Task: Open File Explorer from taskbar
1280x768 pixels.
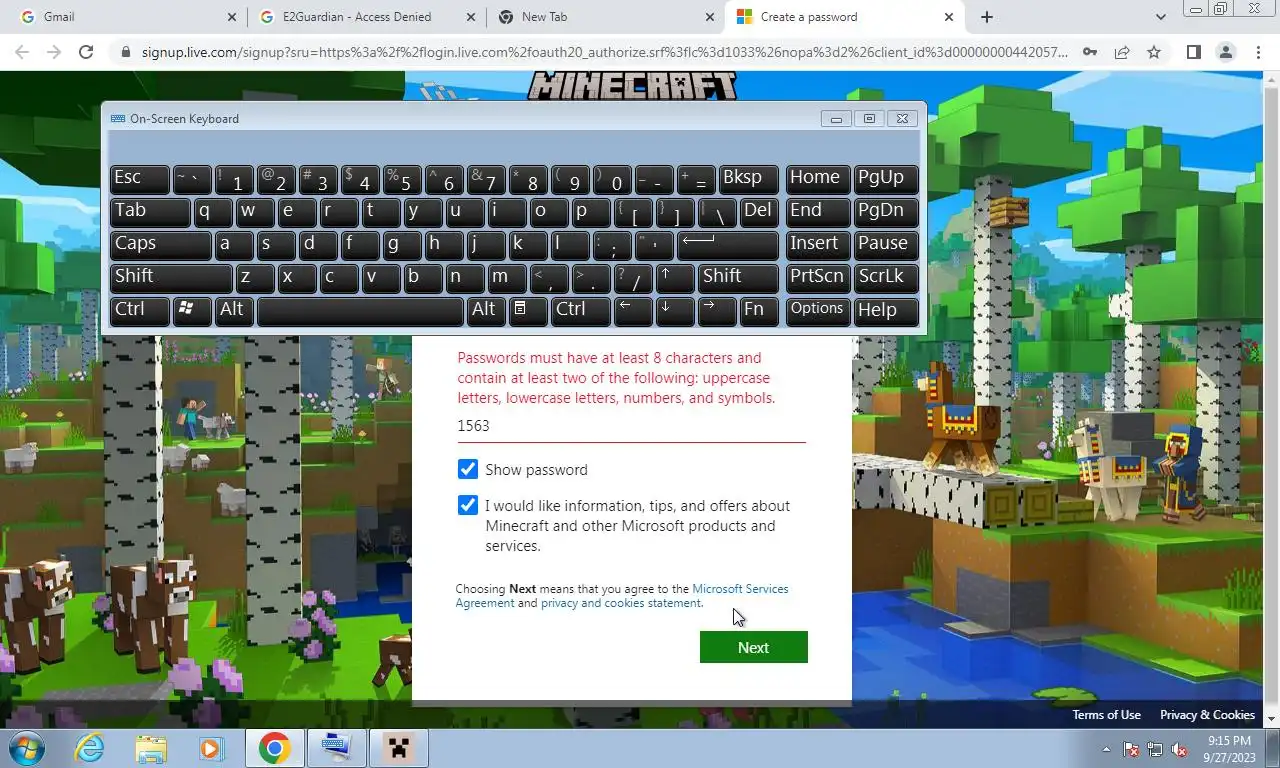Action: click(151, 748)
